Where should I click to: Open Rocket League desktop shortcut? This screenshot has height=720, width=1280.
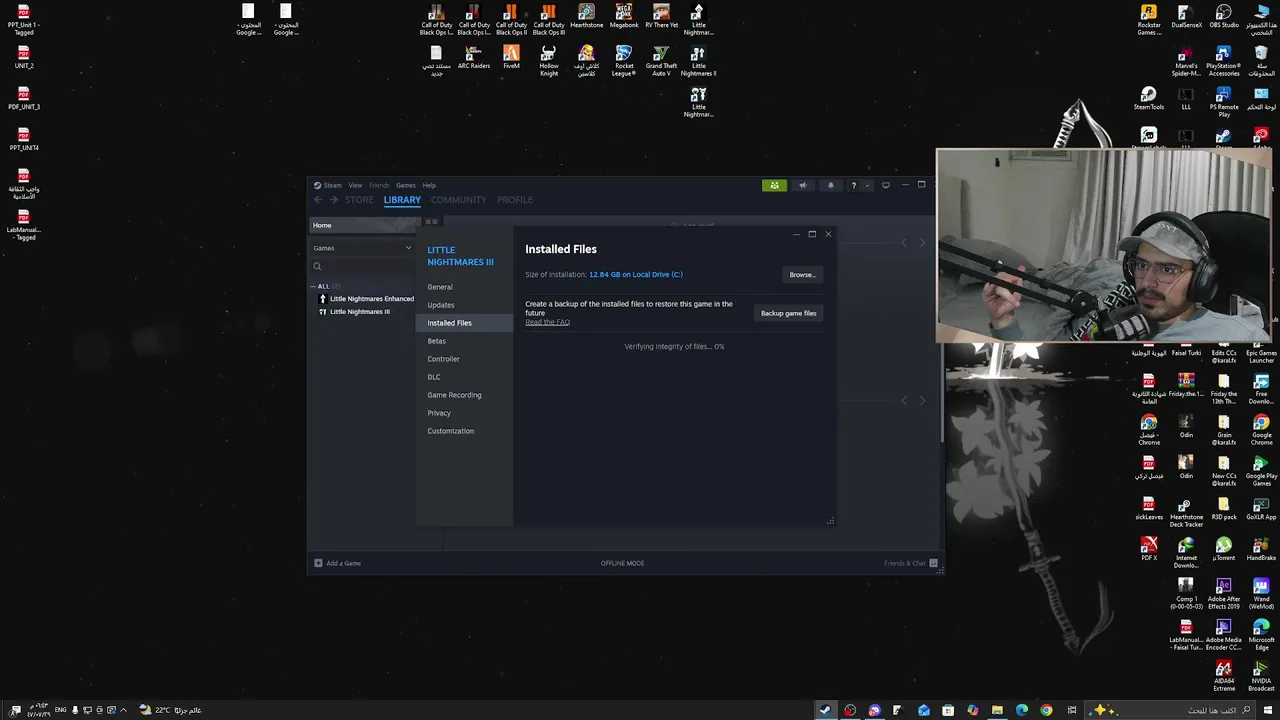(x=624, y=60)
